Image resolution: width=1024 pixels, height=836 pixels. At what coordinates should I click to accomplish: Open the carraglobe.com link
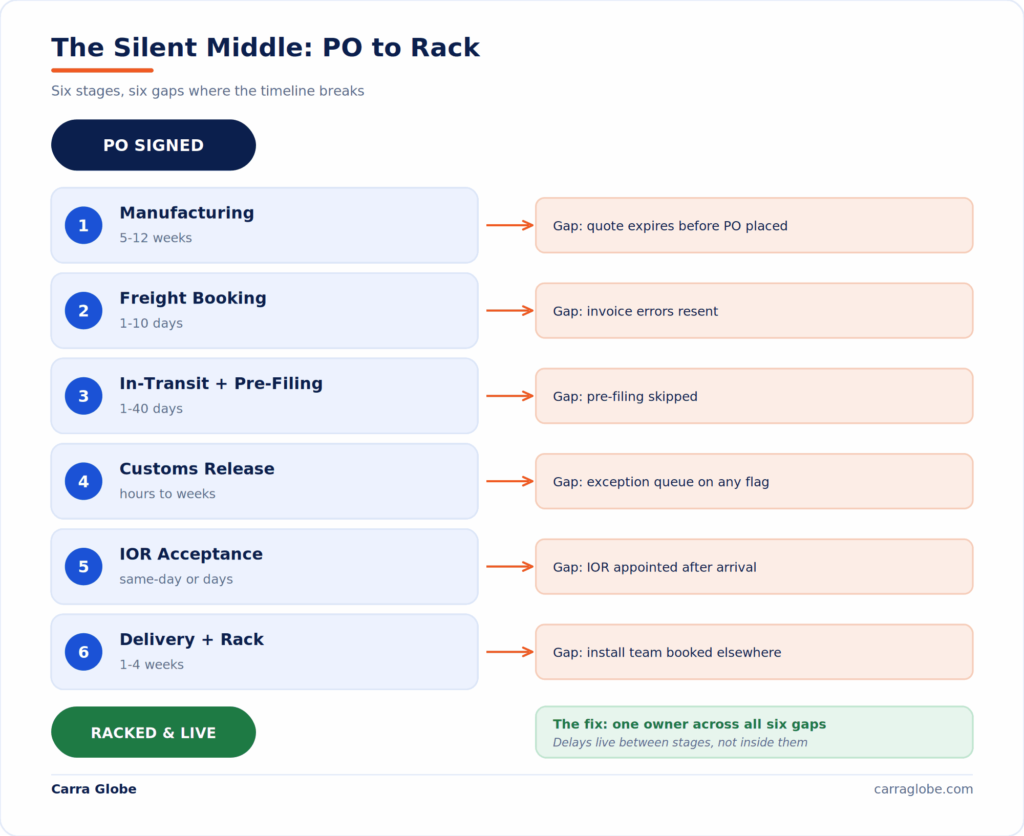[x=923, y=789]
